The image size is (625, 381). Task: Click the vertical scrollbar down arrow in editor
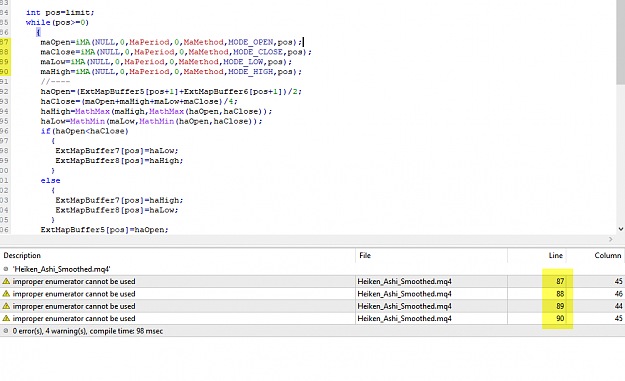621,229
